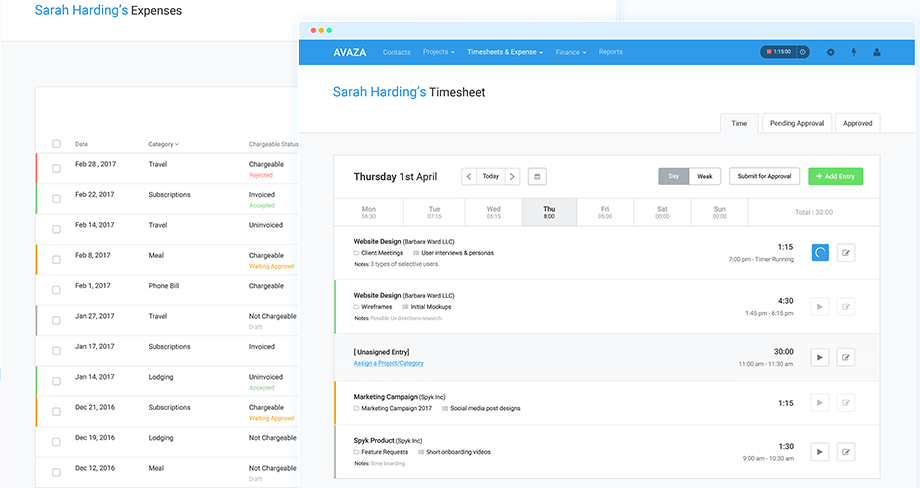
Task: Edit the Spyk Product entry
Action: click(845, 452)
